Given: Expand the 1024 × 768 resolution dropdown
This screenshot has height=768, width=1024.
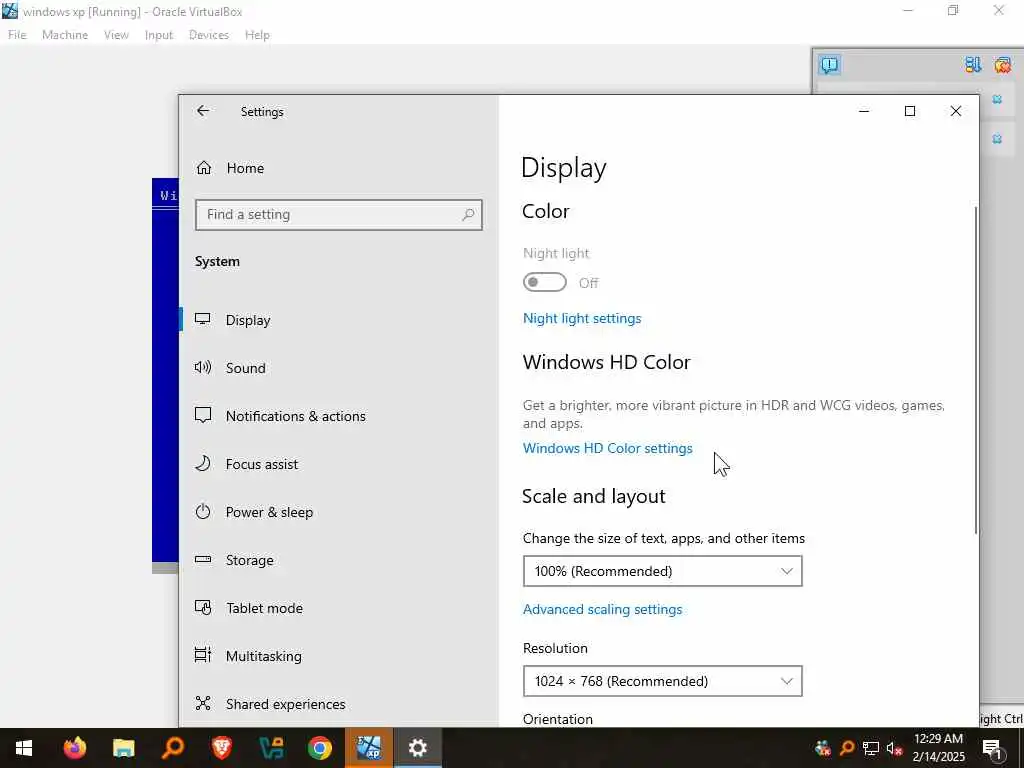Looking at the screenshot, I should point(662,681).
